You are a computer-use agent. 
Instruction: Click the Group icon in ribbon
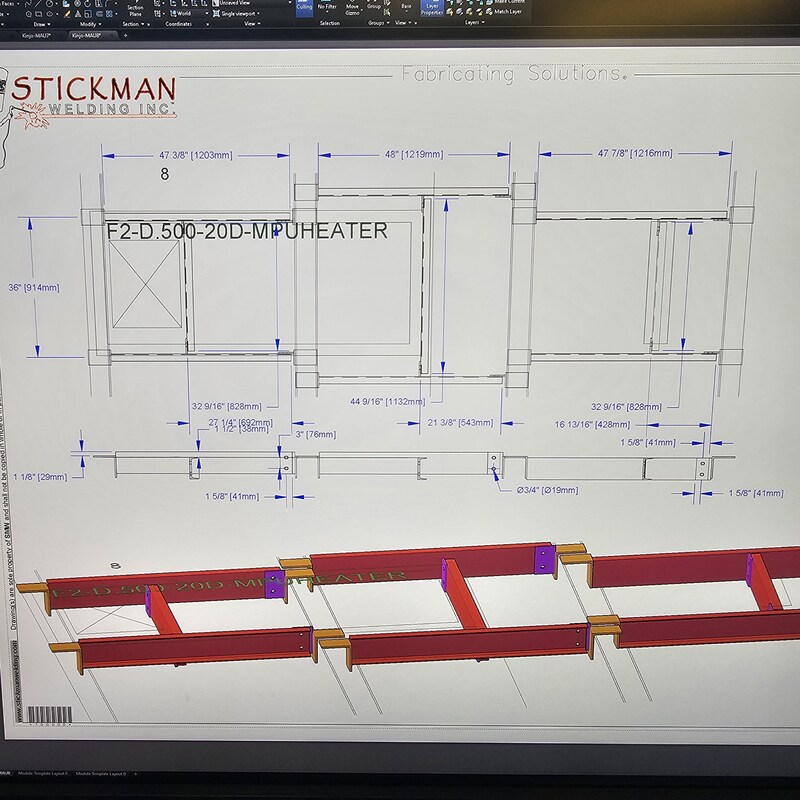point(374,6)
